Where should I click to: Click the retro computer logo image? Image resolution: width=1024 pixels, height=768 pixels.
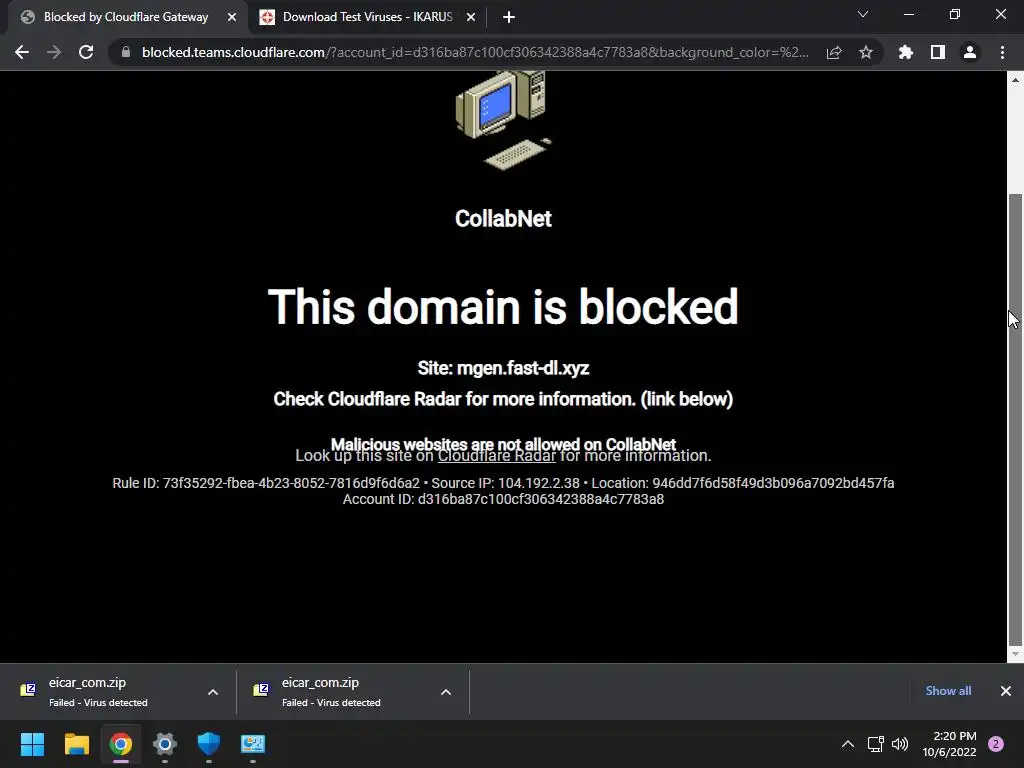(504, 121)
